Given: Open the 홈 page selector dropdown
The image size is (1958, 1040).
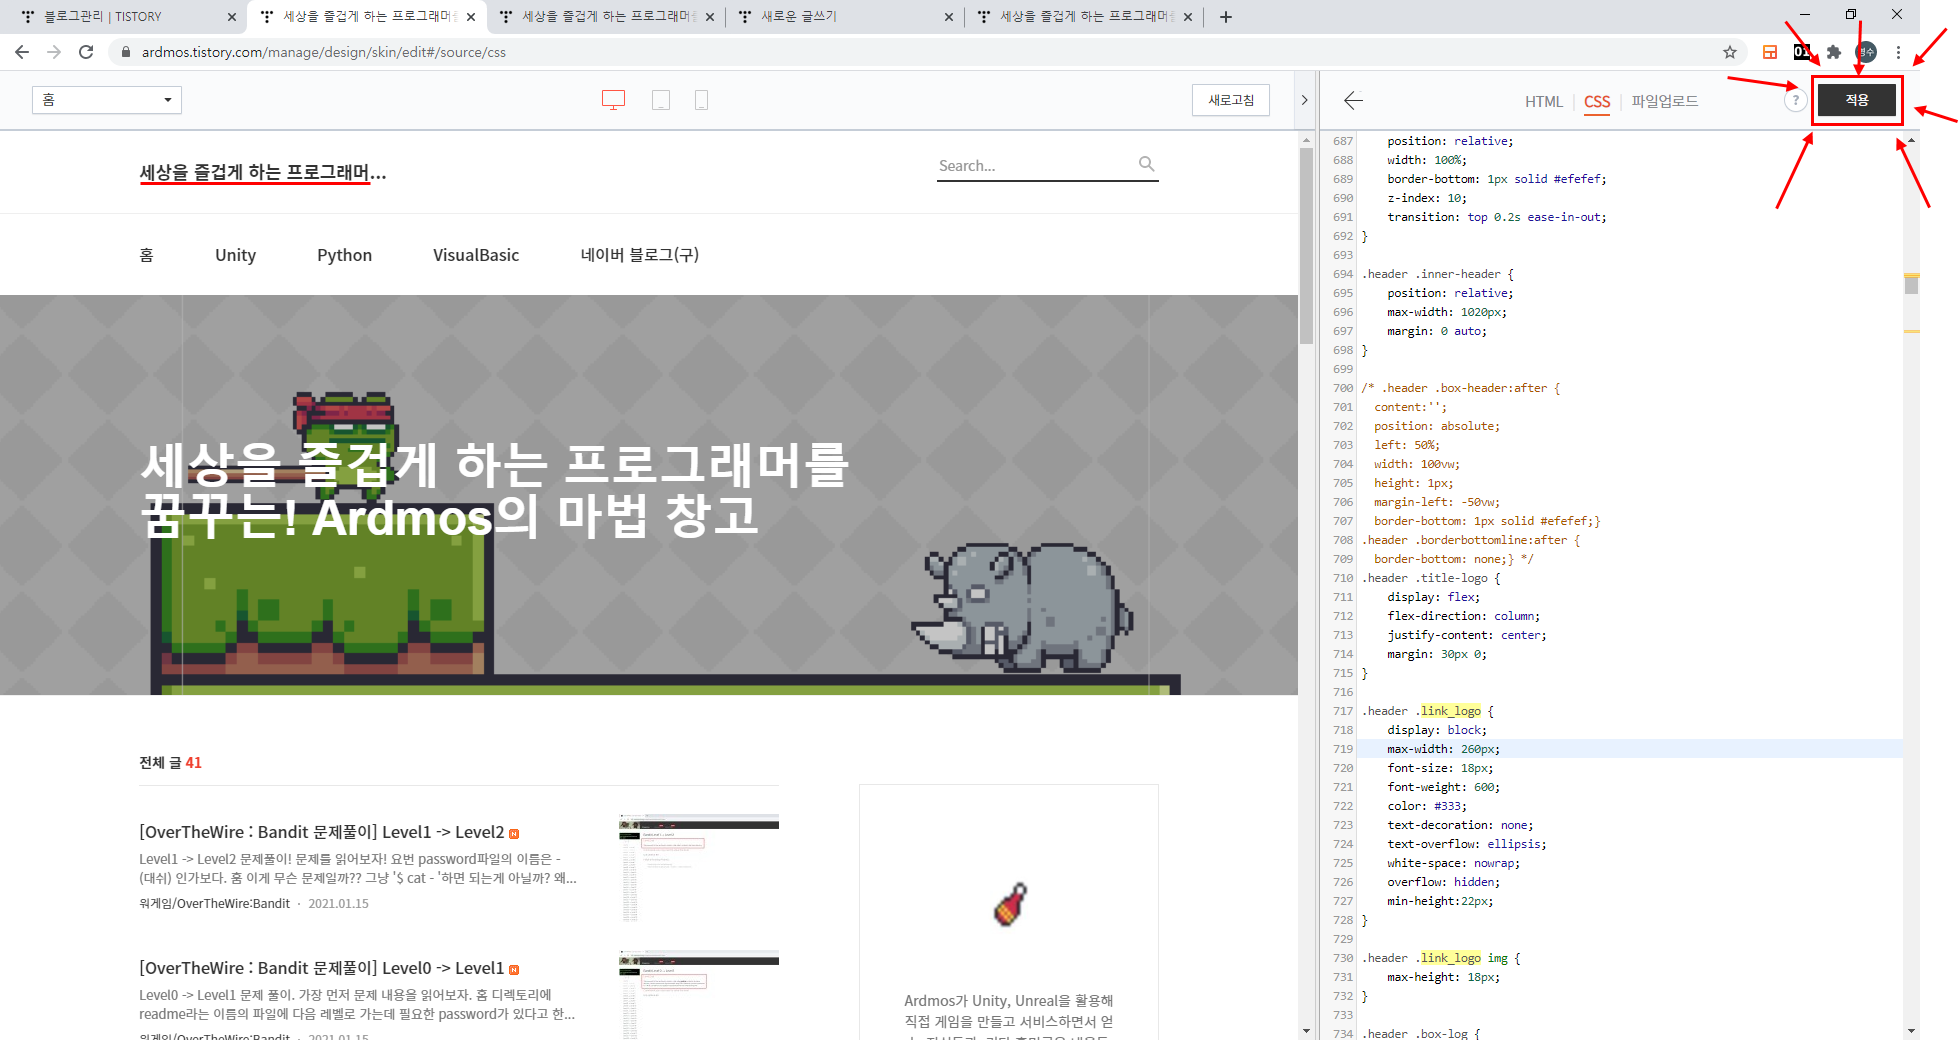Looking at the screenshot, I should click(107, 100).
